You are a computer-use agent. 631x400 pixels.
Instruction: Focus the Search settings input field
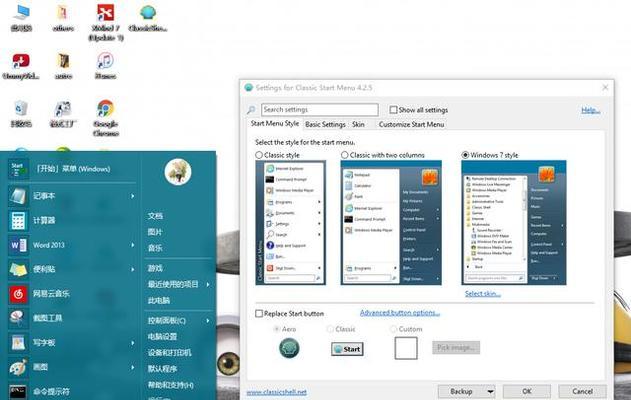pos(320,109)
